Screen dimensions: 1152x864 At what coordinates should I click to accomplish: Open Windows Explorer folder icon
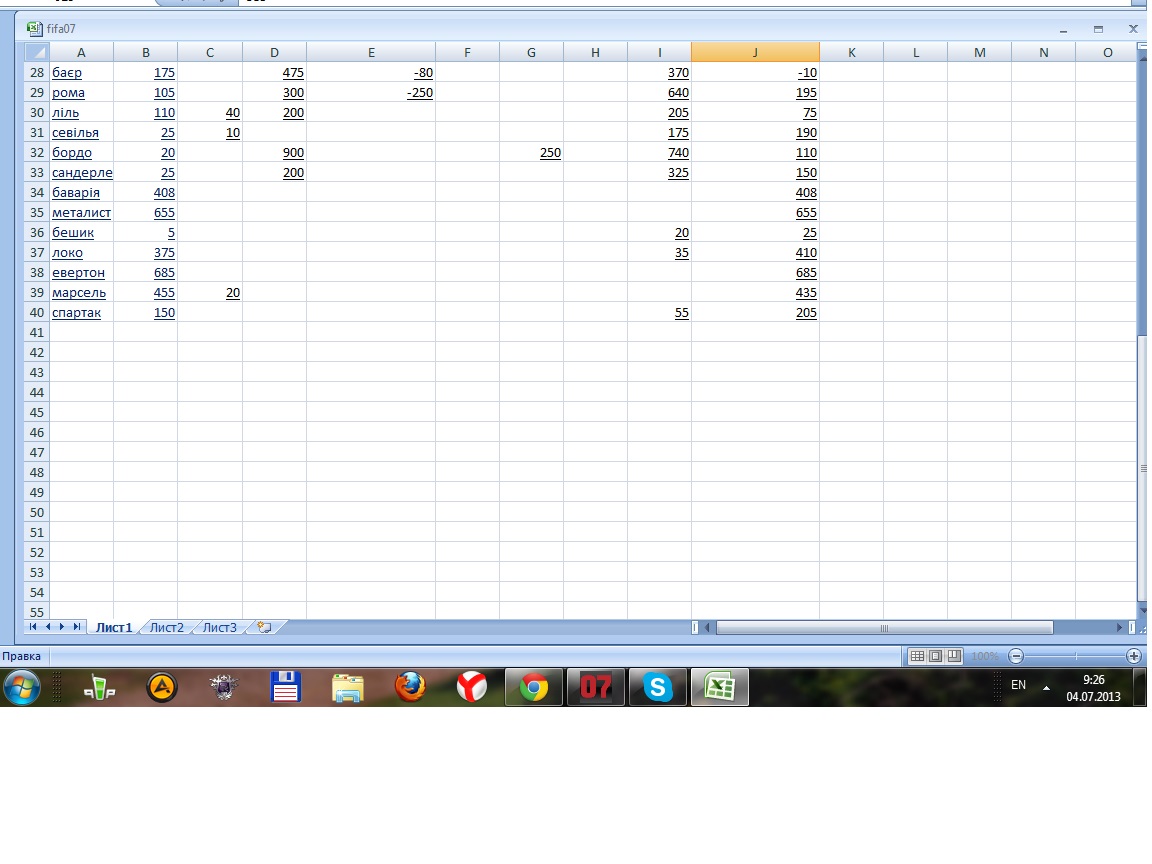coord(348,688)
